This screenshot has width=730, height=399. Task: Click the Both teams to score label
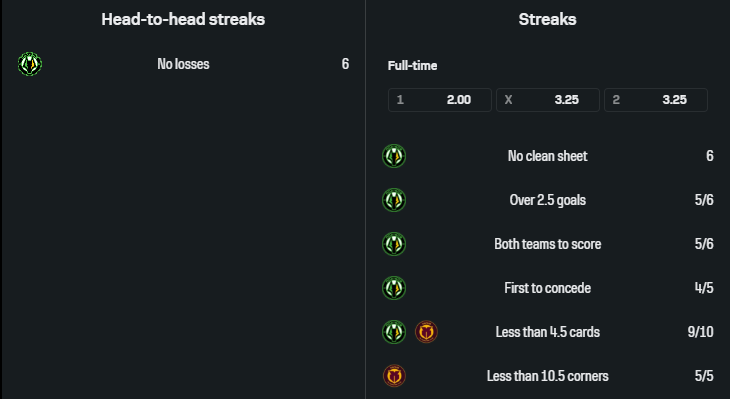click(548, 244)
